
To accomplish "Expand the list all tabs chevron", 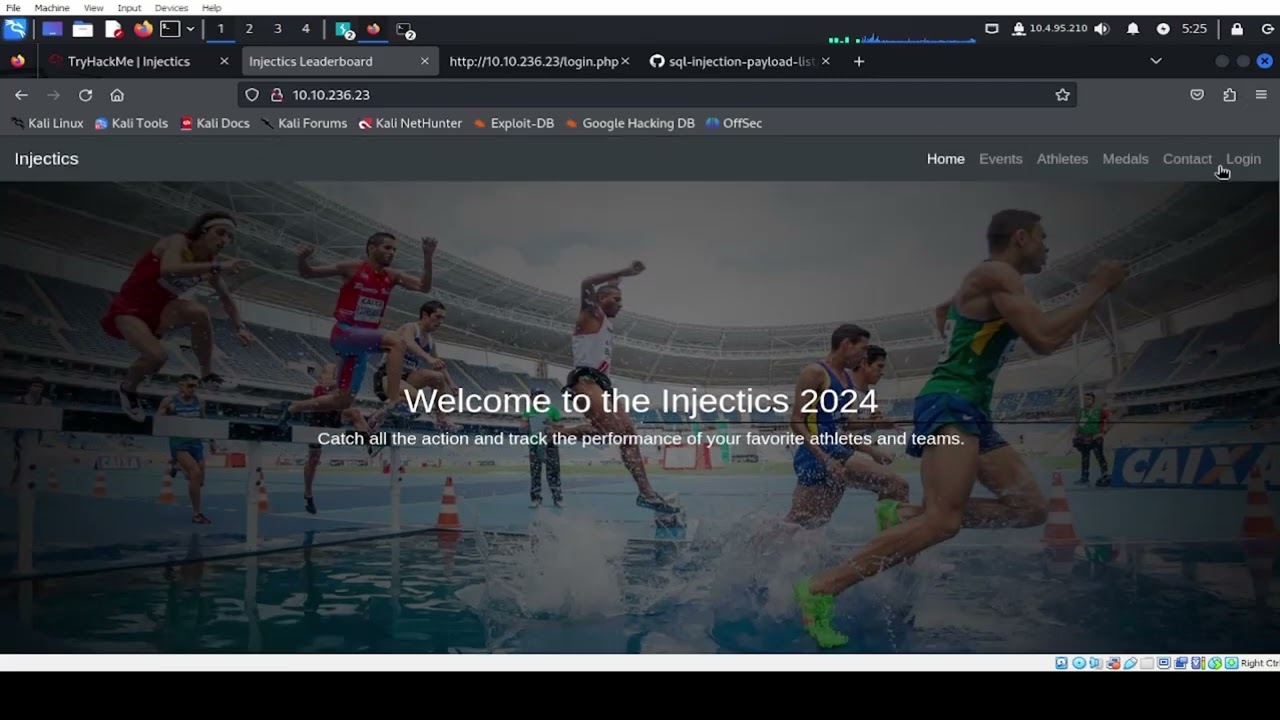I will coord(1156,61).
